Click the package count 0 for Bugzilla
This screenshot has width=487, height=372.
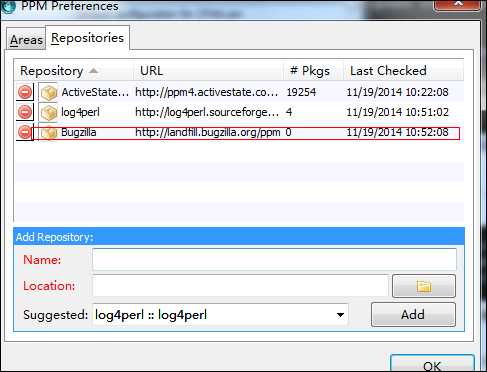(x=289, y=132)
